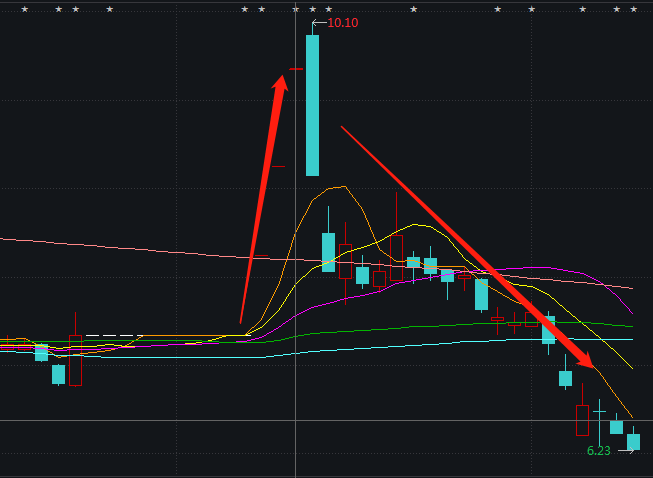Click the star marker on the vertical crosshair line
Viewport: 653px width, 478px height.
click(296, 9)
